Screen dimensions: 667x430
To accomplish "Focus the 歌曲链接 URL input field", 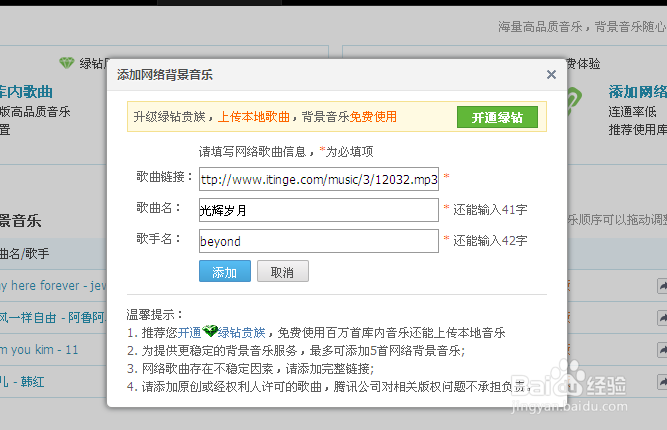I will [x=319, y=179].
